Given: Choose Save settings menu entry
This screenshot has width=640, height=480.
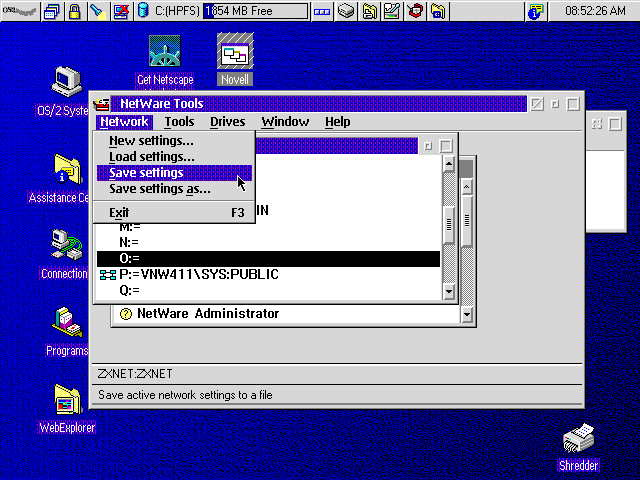Looking at the screenshot, I should point(174,173).
